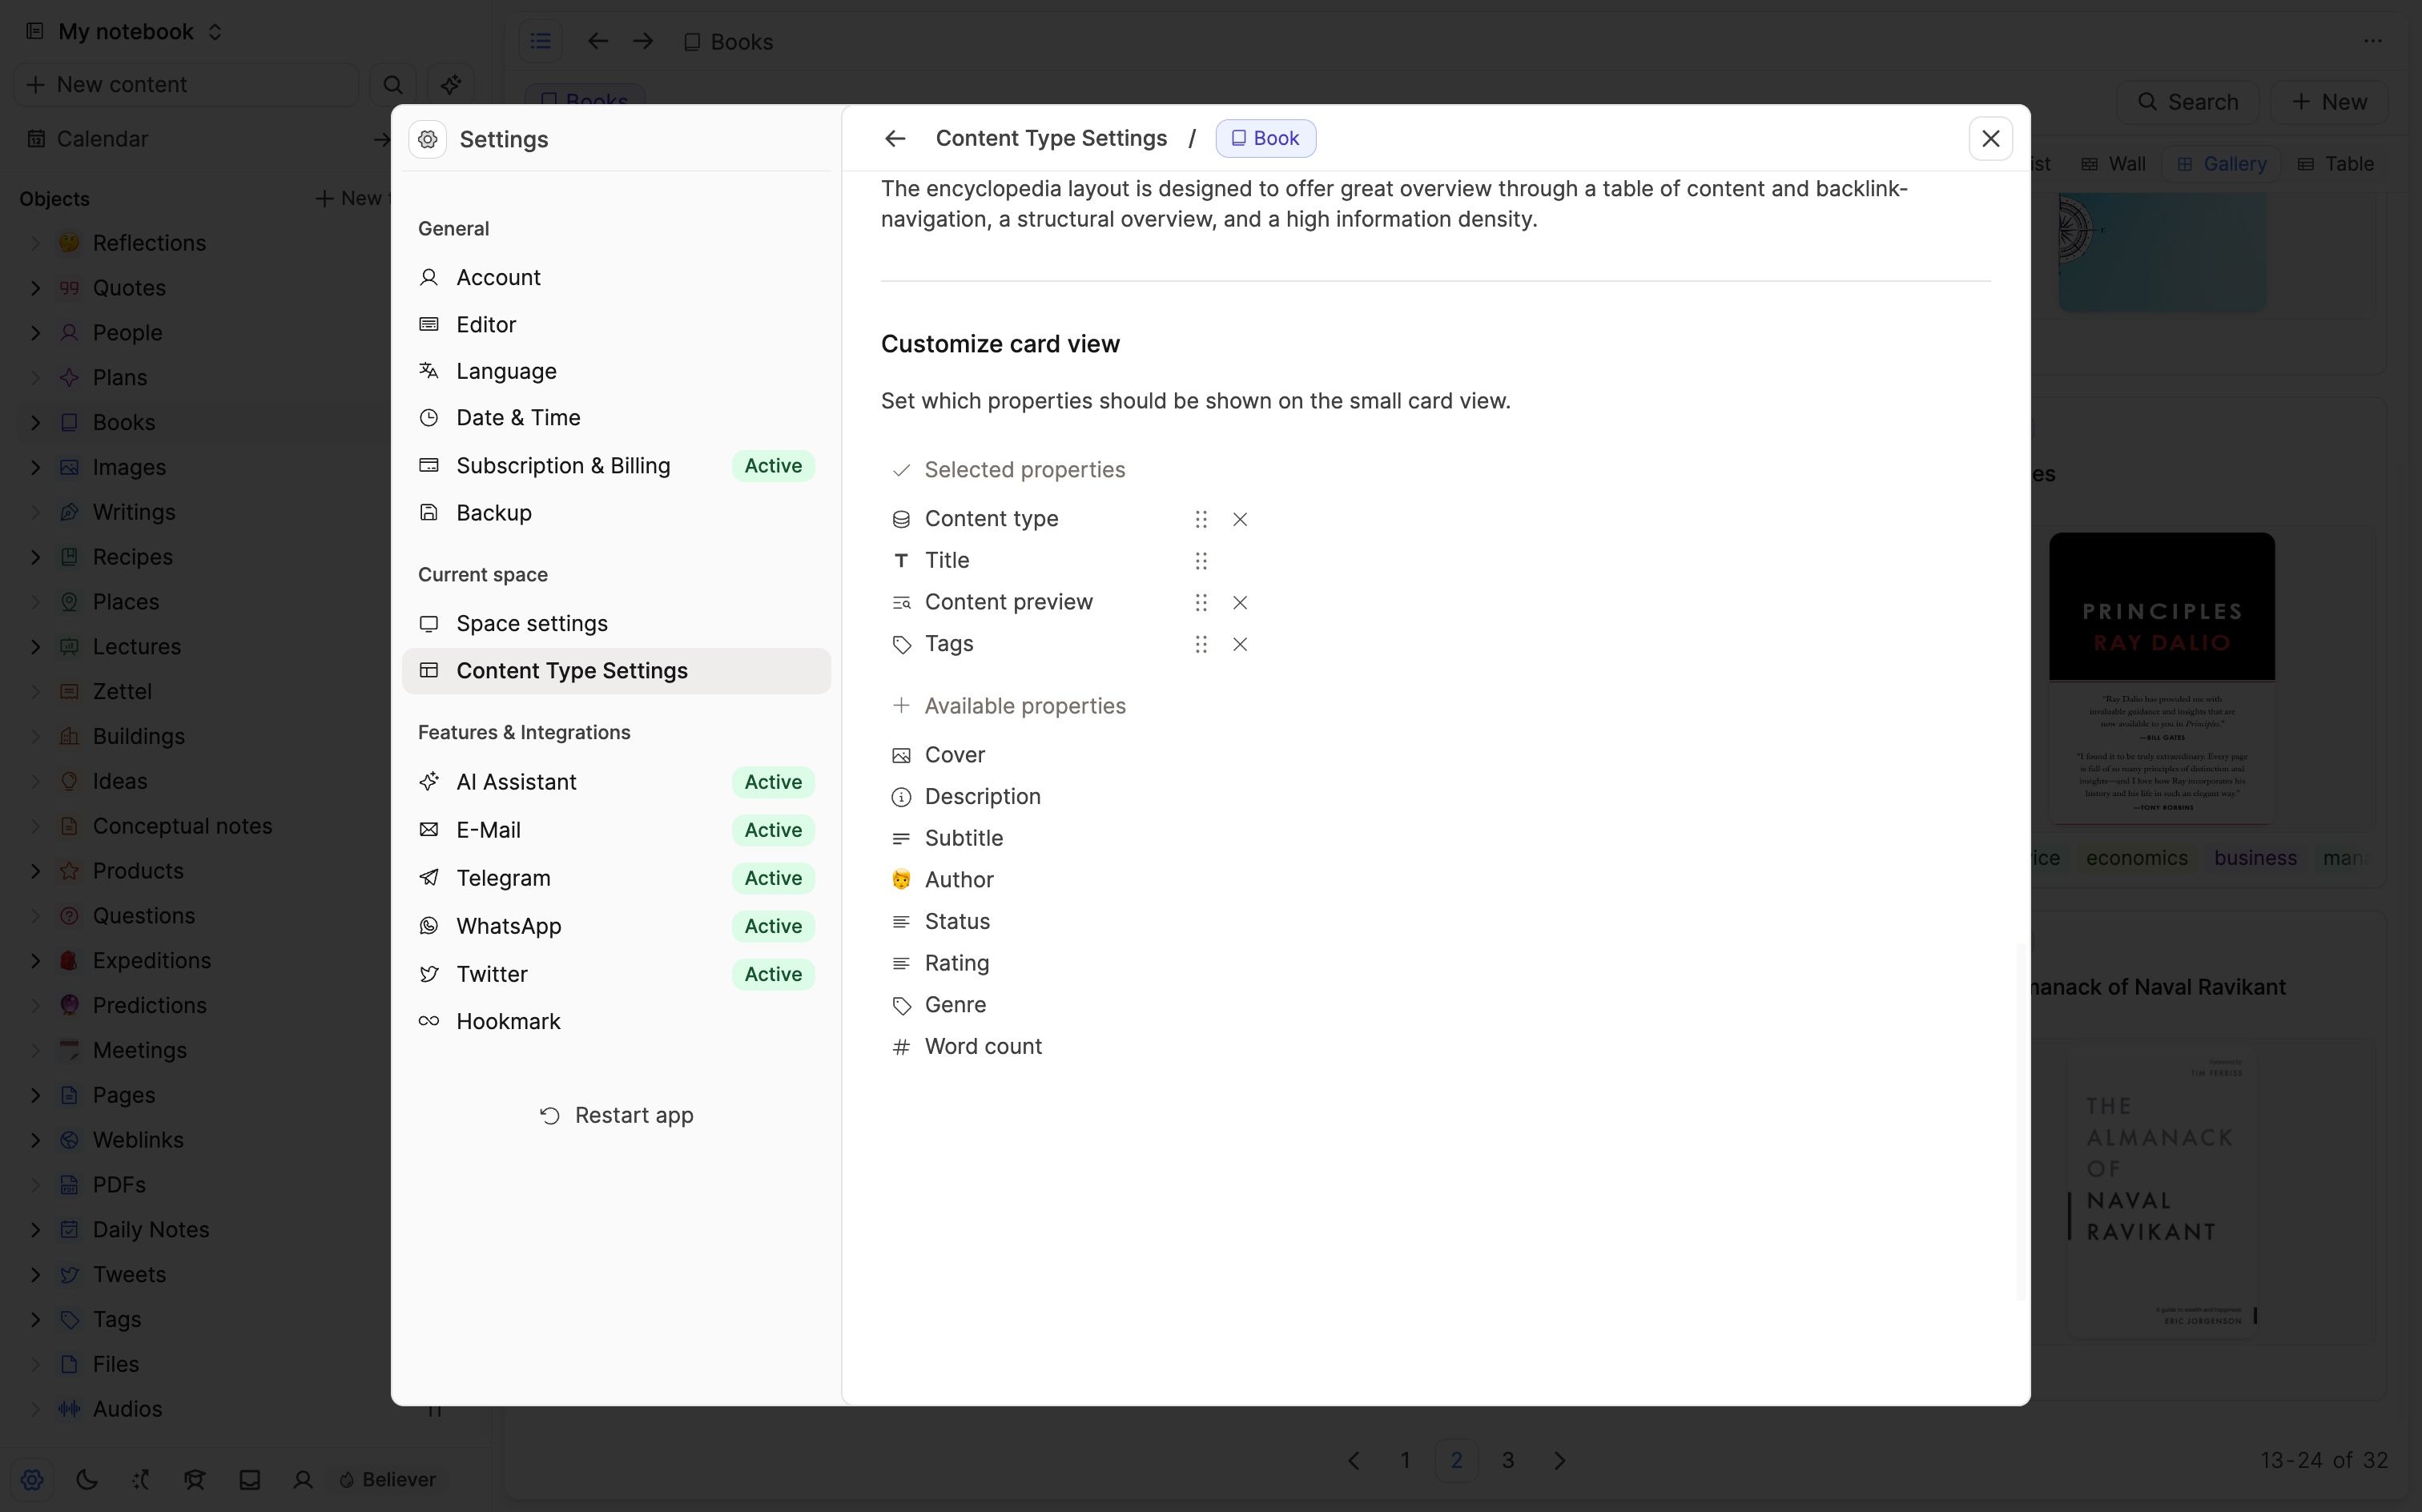Screen dimensions: 2422x1512
Task: Go to page 3 in the pagination
Action: tap(1508, 1460)
